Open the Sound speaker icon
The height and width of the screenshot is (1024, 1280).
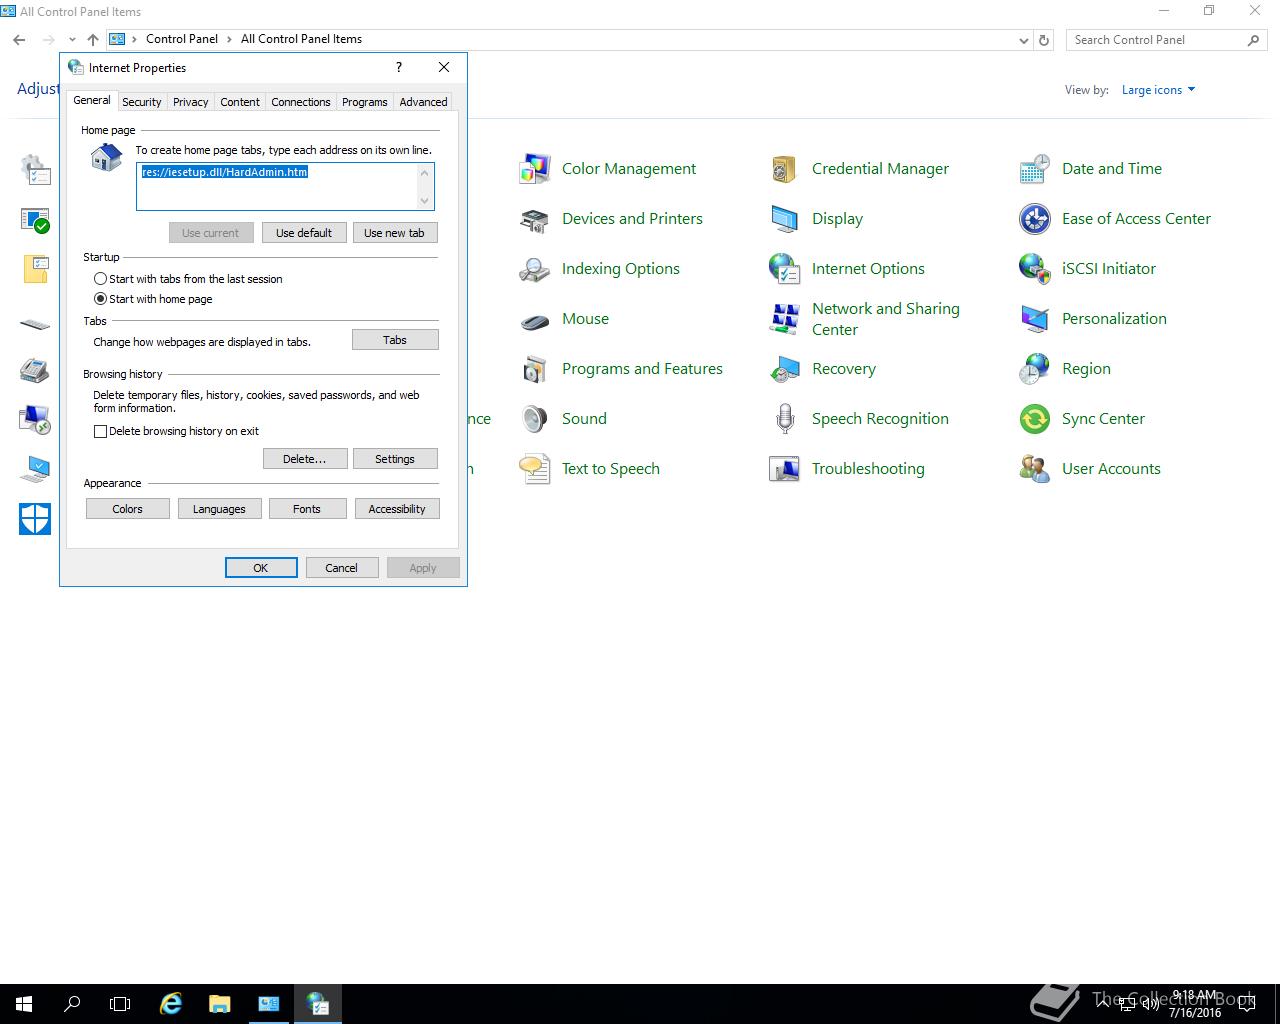pyautogui.click(x=535, y=419)
